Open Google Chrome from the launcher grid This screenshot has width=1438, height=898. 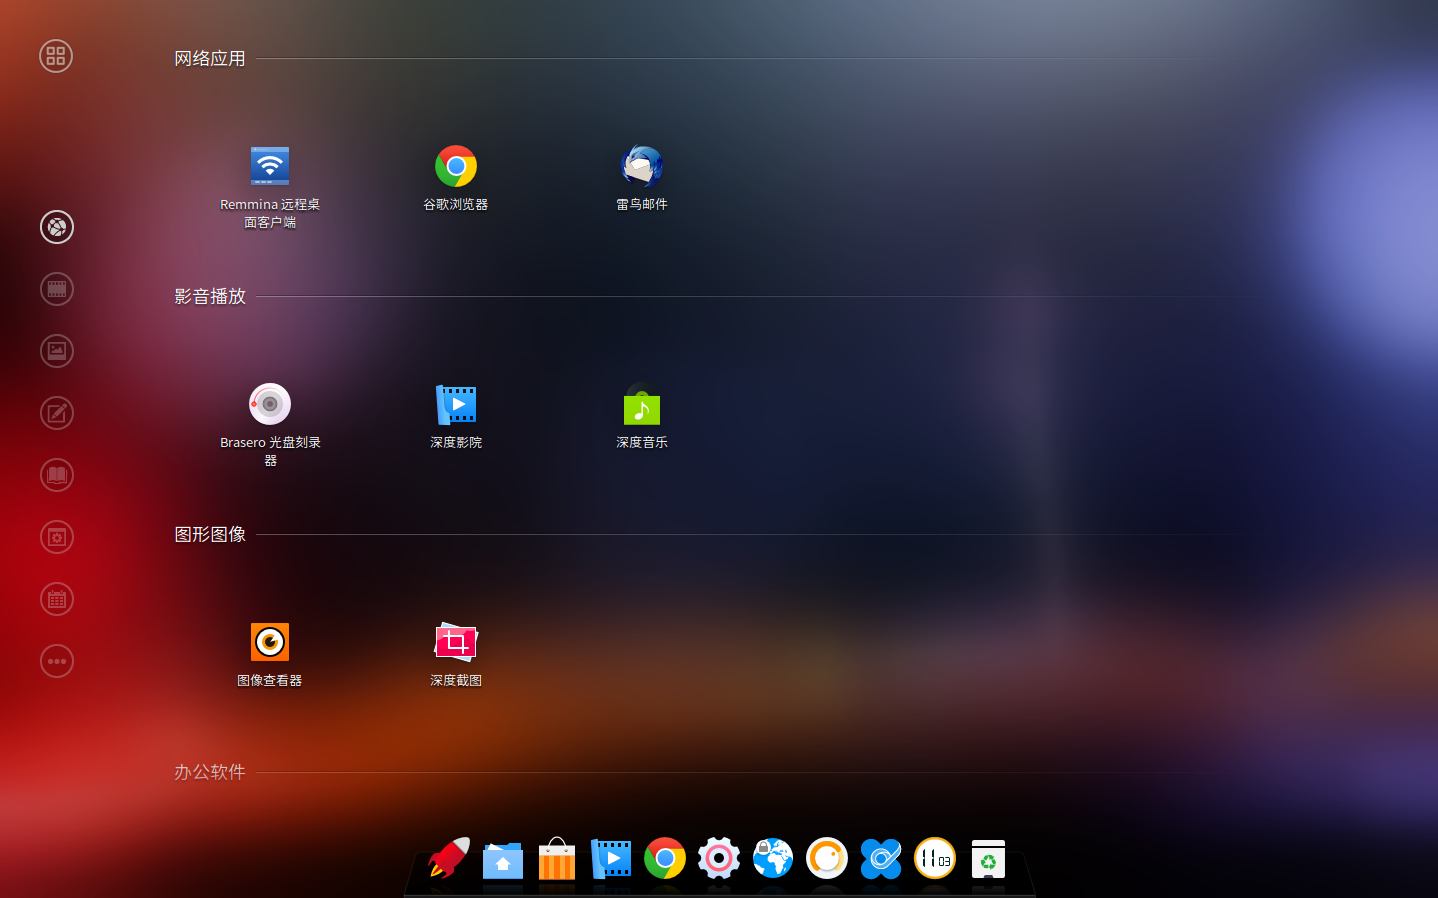[456, 167]
